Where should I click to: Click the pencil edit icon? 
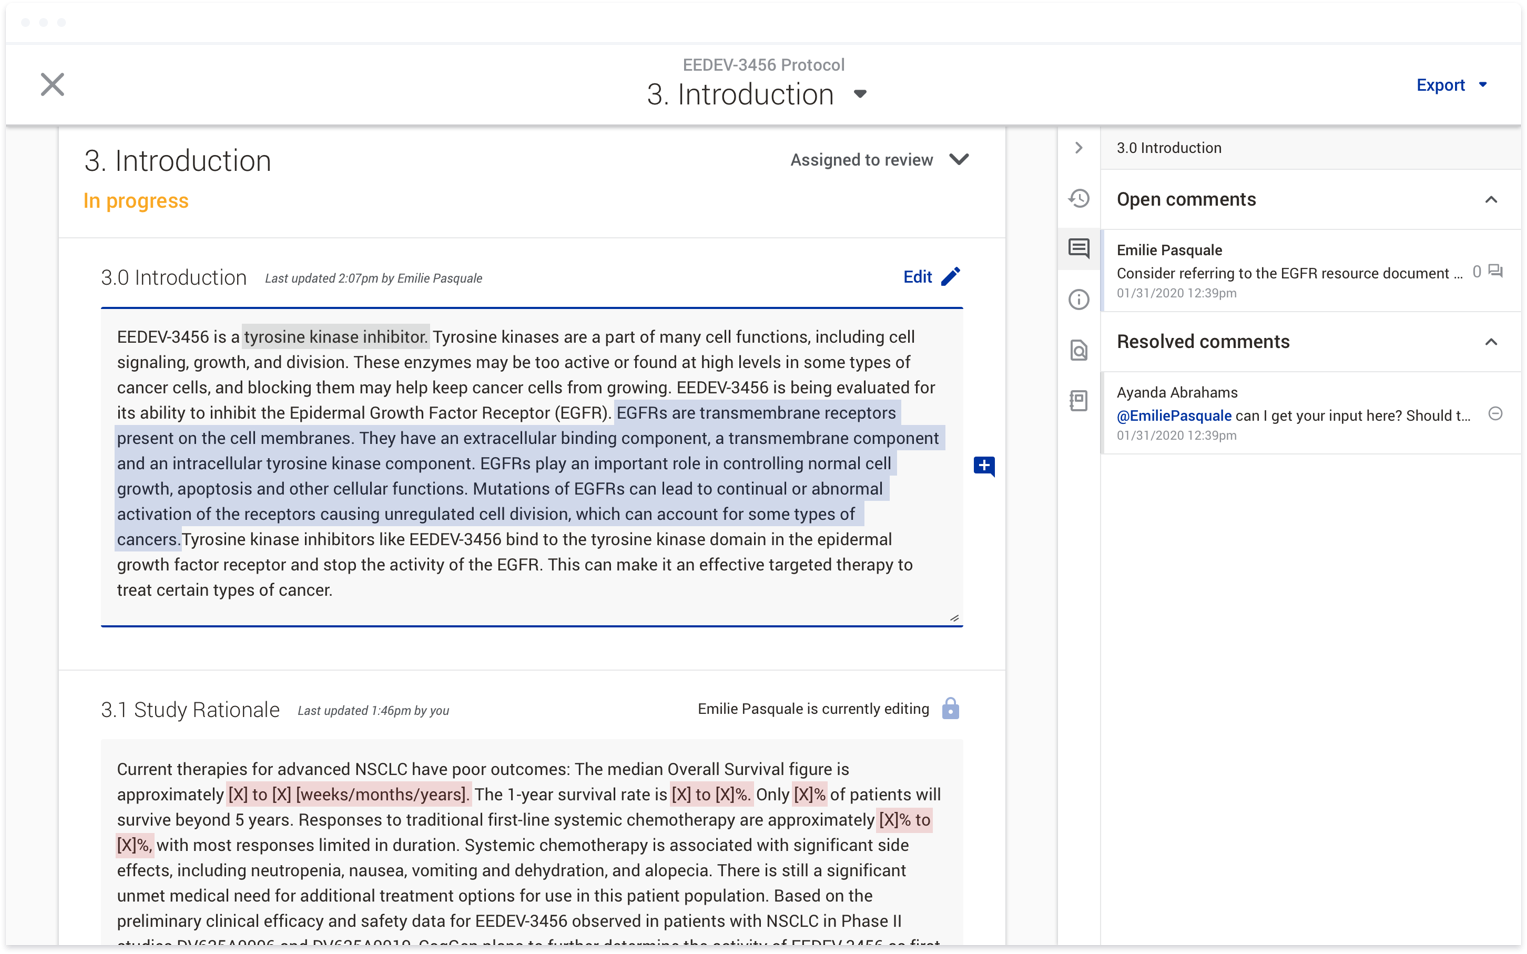coord(951,276)
